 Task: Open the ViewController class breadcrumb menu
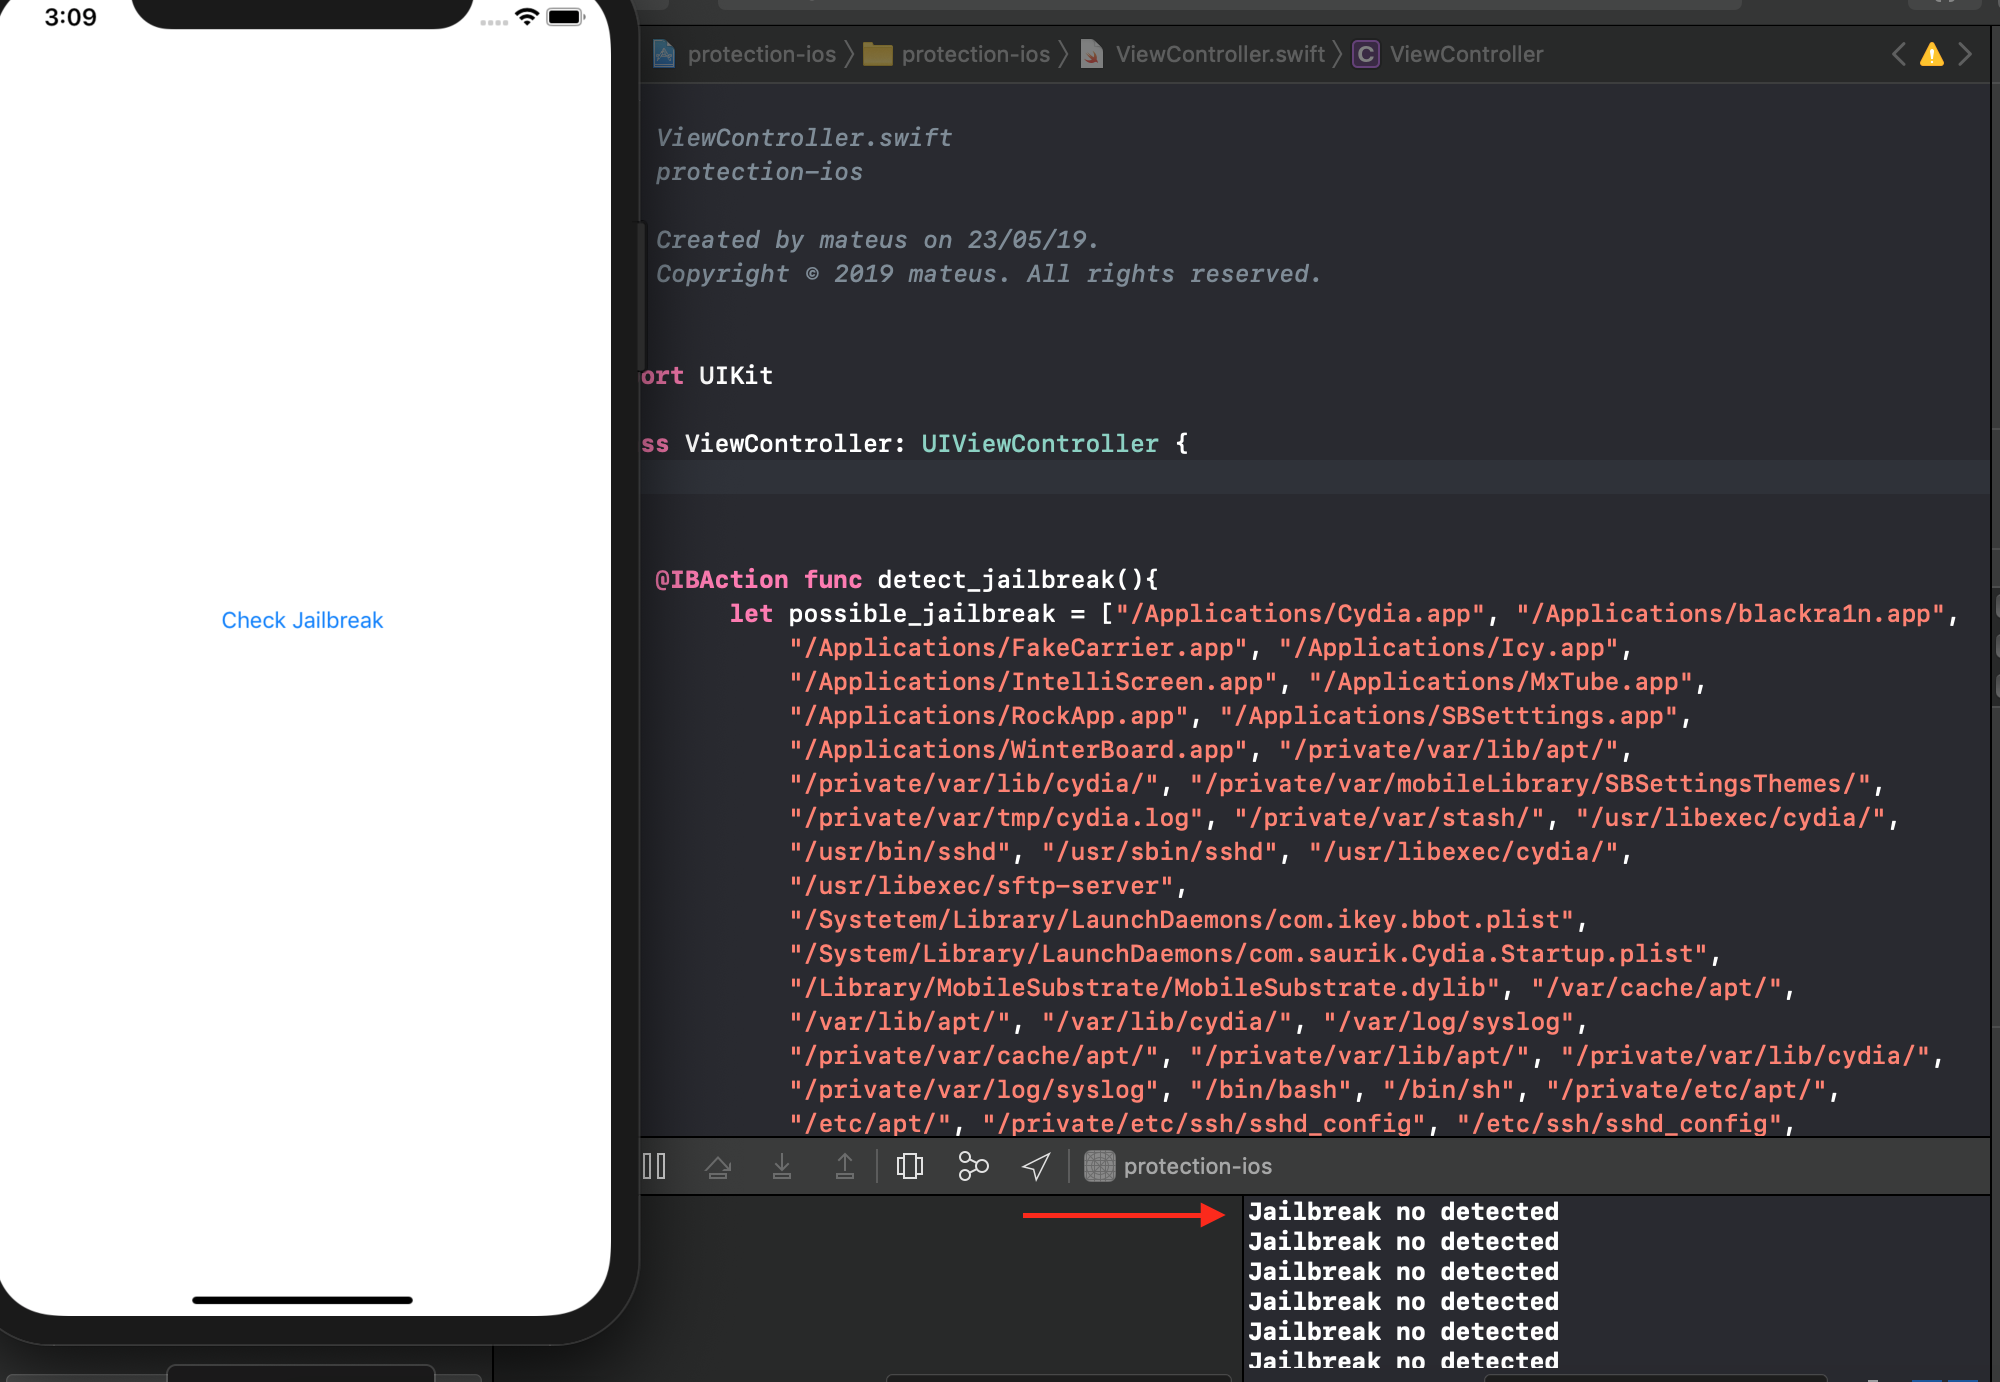pyautogui.click(x=1465, y=54)
